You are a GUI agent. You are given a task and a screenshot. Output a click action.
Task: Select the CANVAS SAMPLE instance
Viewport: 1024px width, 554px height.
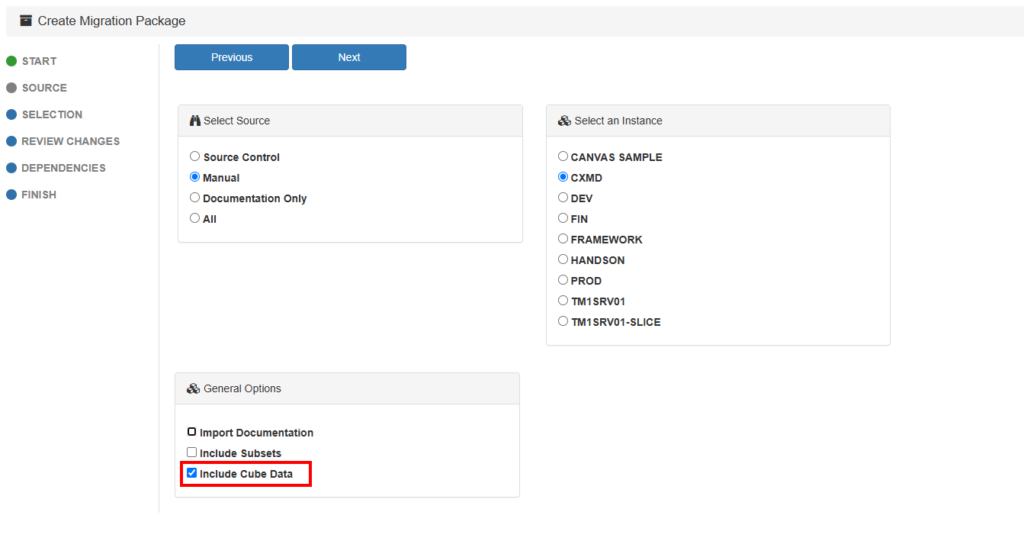coord(563,157)
